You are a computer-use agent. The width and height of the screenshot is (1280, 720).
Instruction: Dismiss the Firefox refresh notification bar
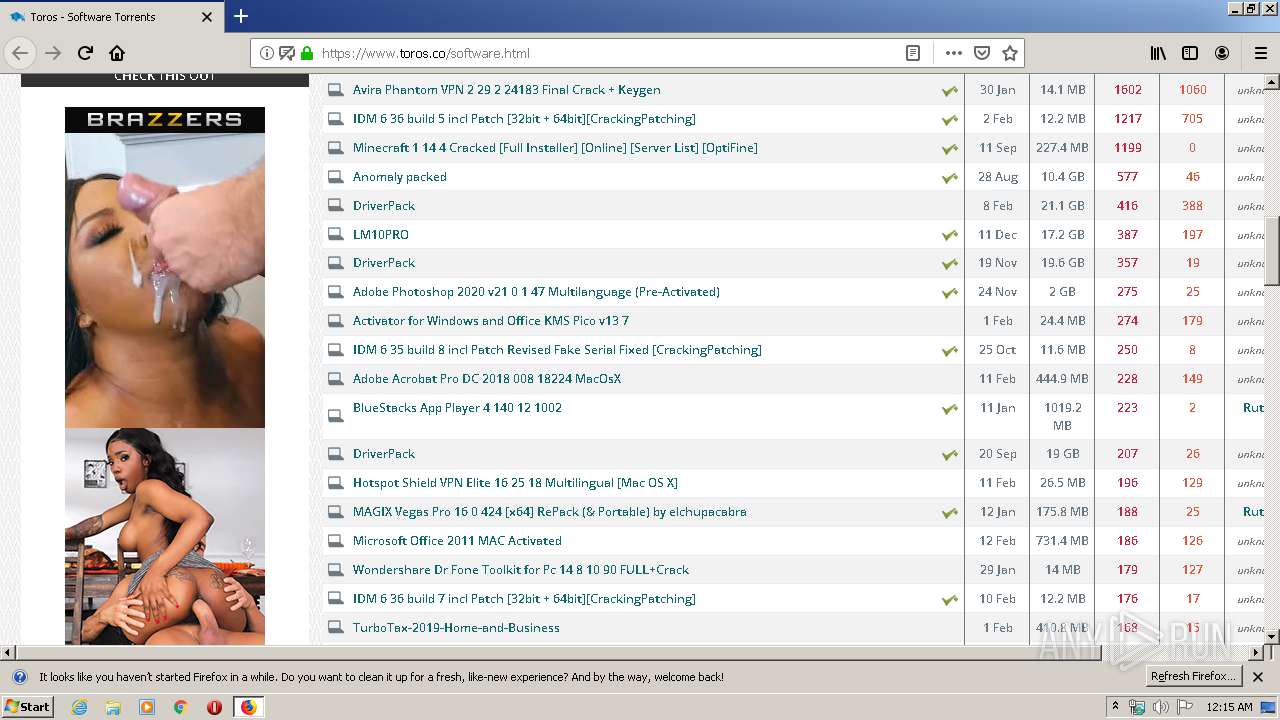click(x=1259, y=677)
